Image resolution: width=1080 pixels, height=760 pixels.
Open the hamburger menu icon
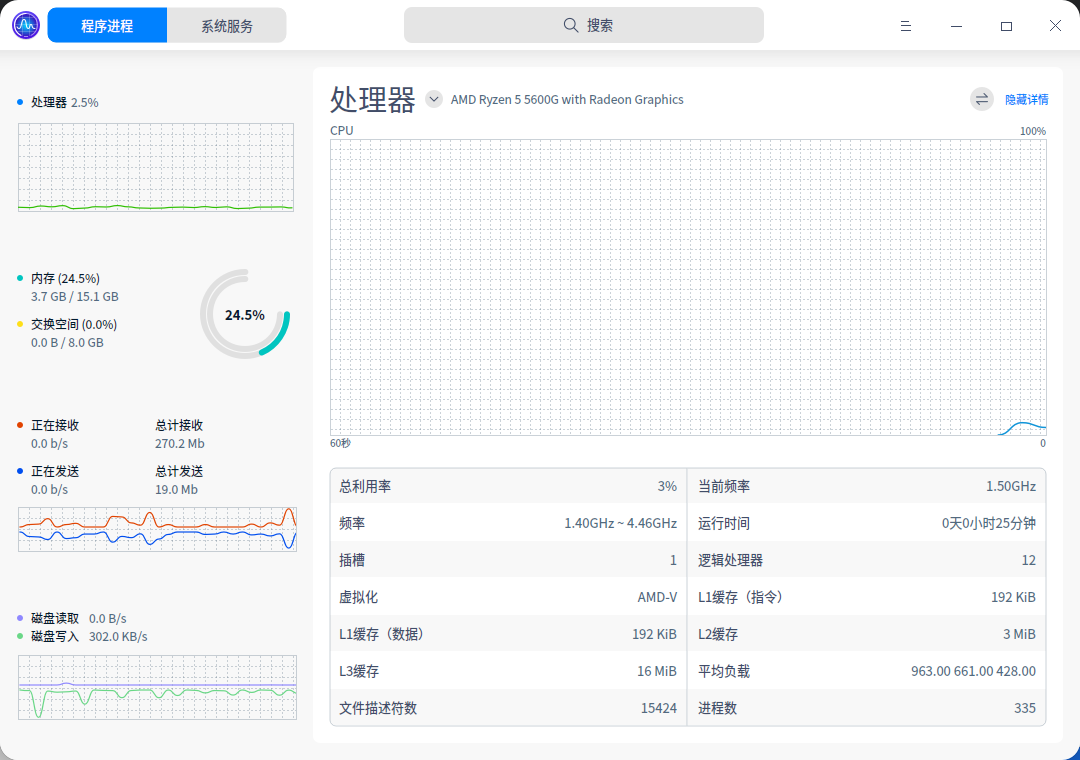(905, 25)
